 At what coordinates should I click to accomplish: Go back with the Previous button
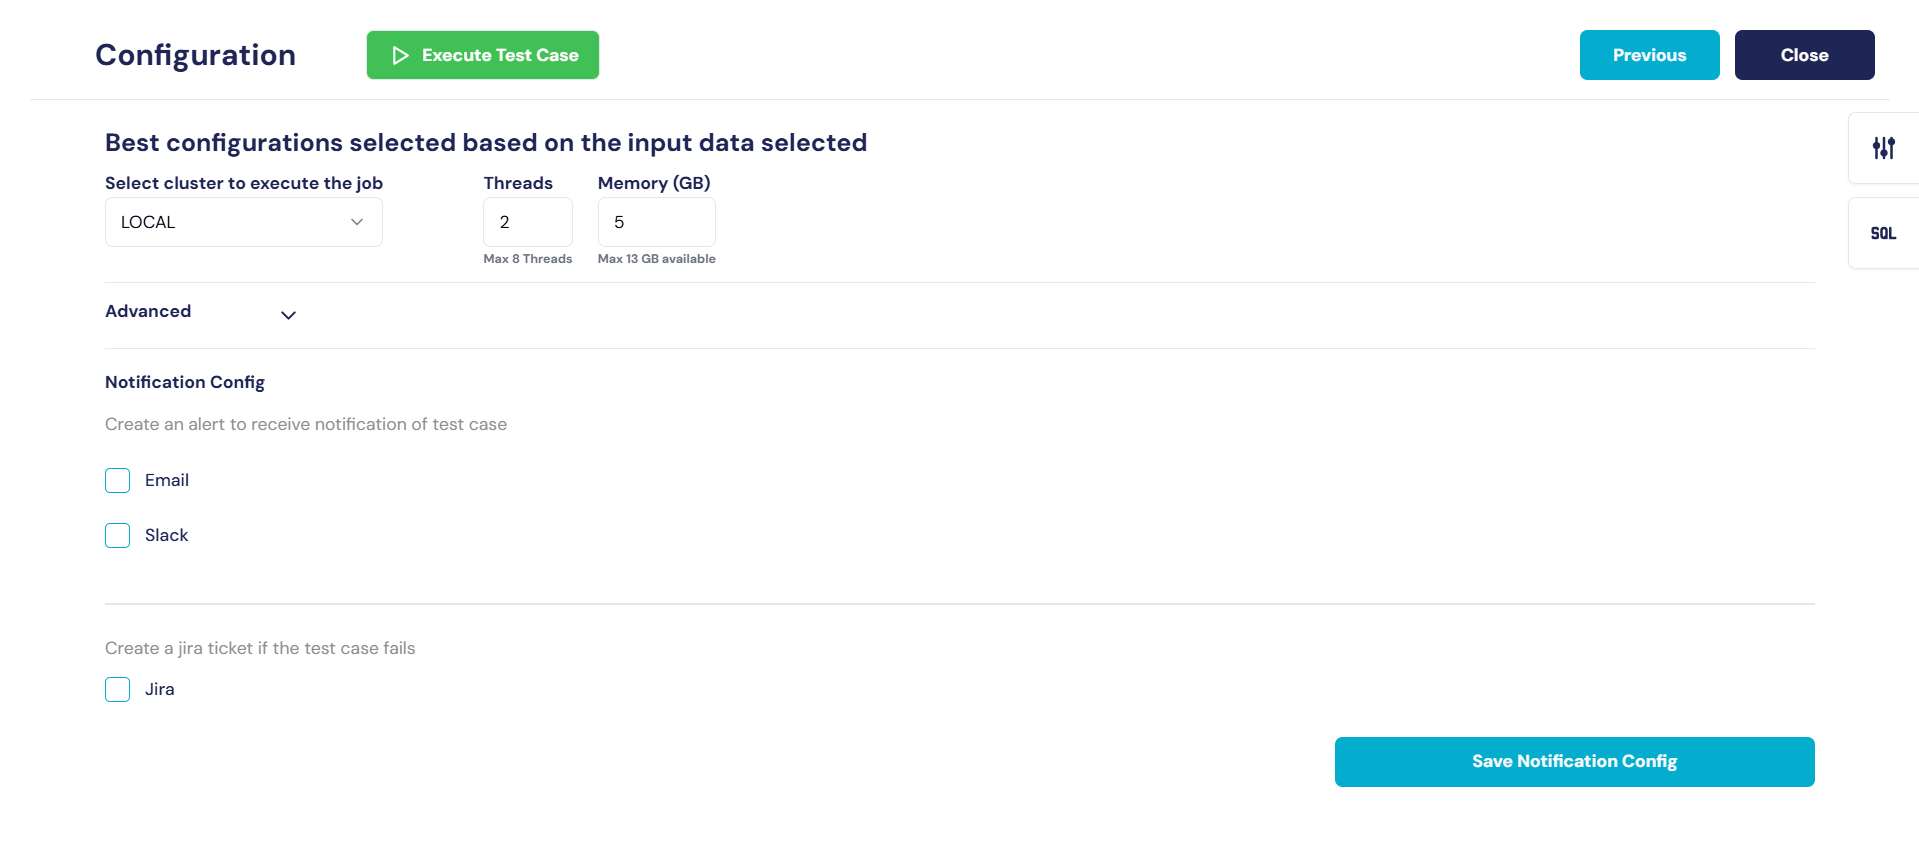[1649, 55]
